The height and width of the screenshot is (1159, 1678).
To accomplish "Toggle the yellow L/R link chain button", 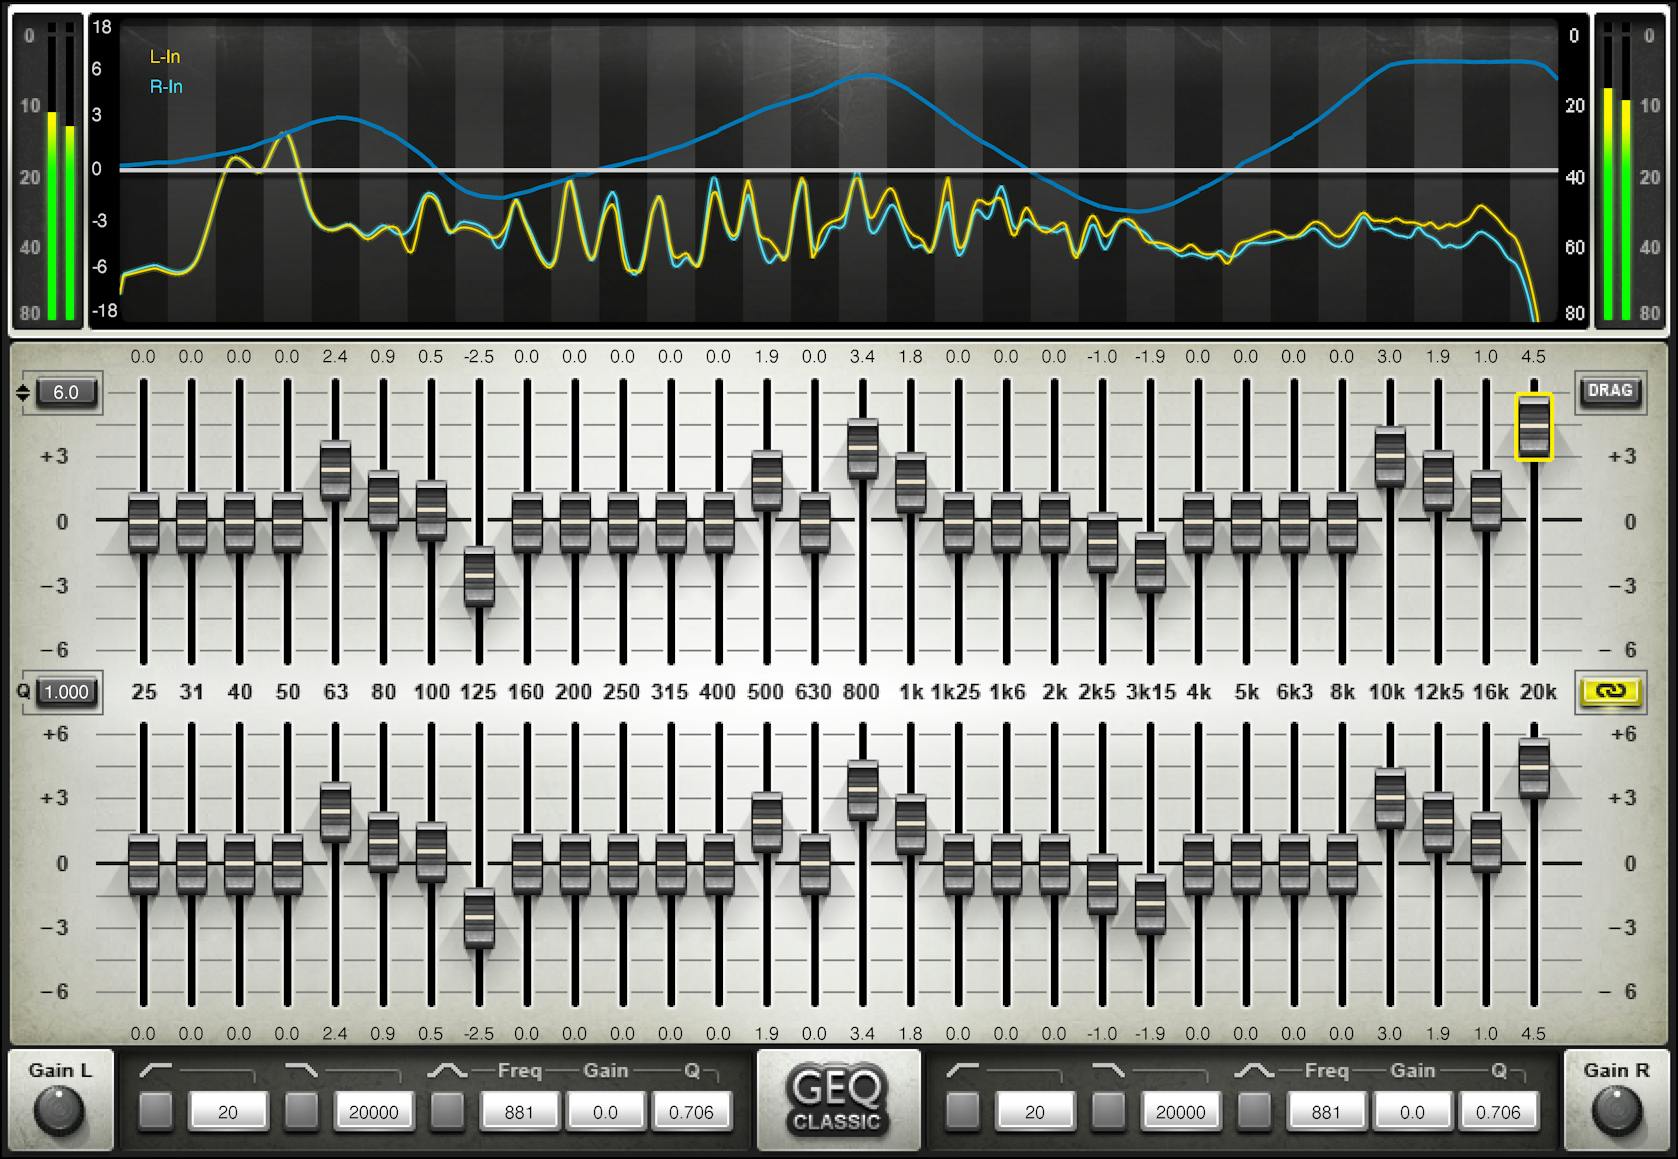I will click(1611, 692).
